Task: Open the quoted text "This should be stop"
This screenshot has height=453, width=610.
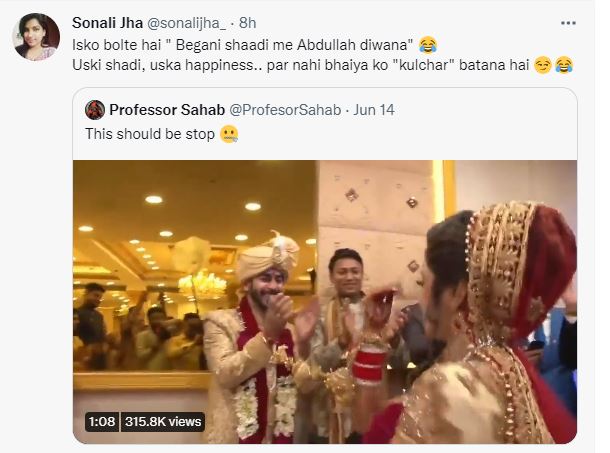Action: pyautogui.click(x=150, y=134)
